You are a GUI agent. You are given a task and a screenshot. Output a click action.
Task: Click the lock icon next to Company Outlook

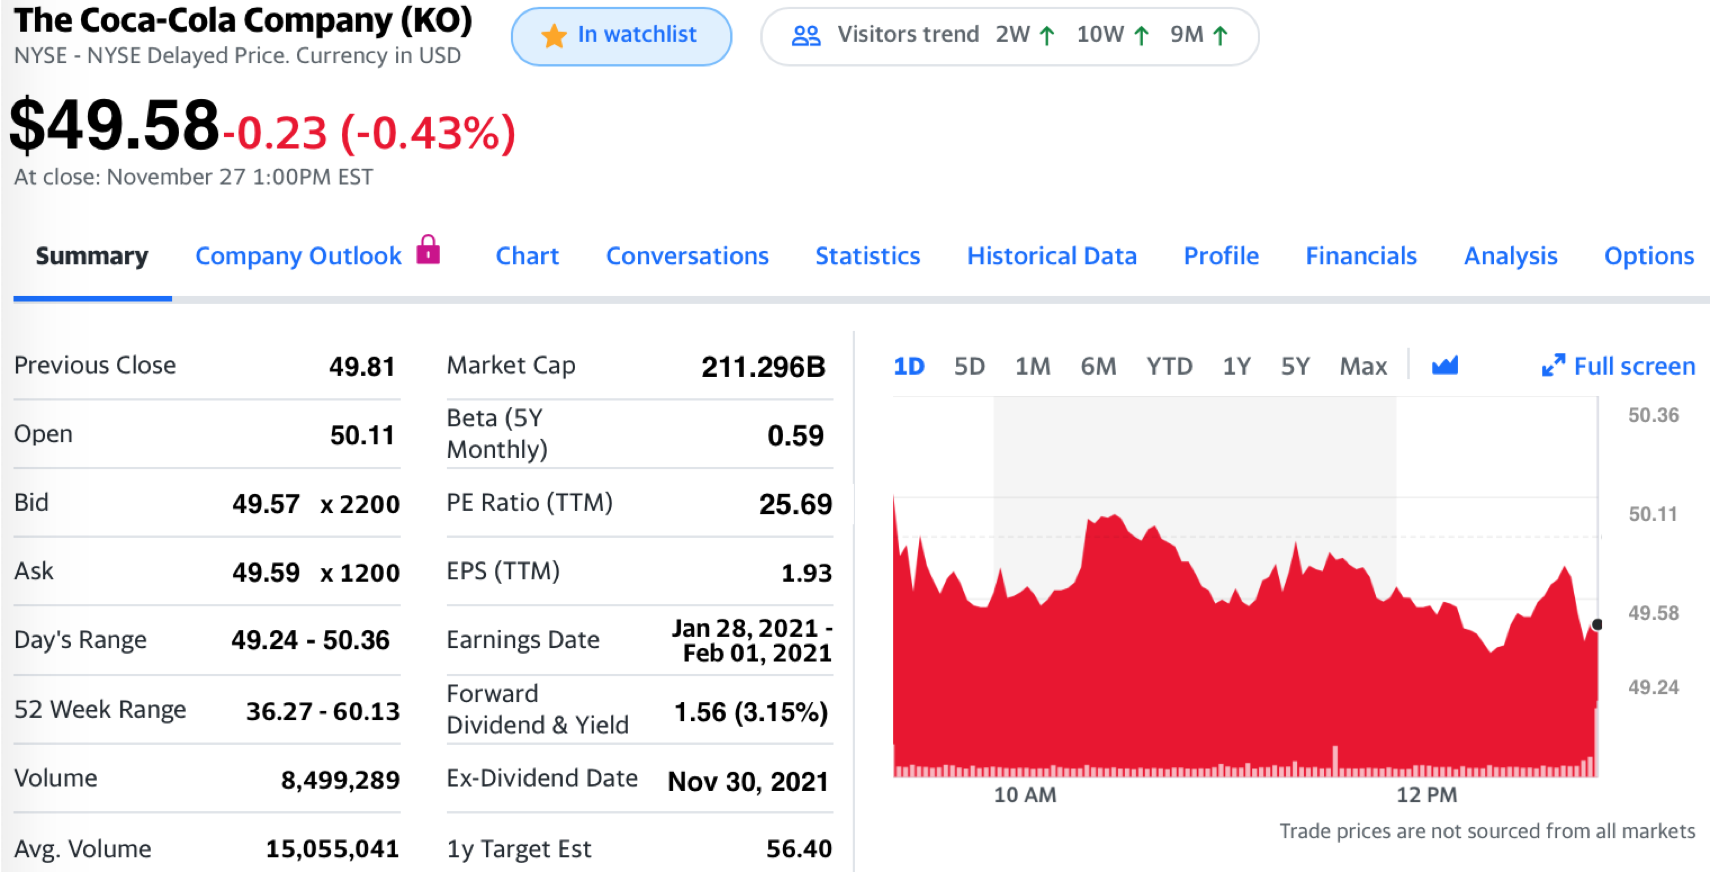428,249
